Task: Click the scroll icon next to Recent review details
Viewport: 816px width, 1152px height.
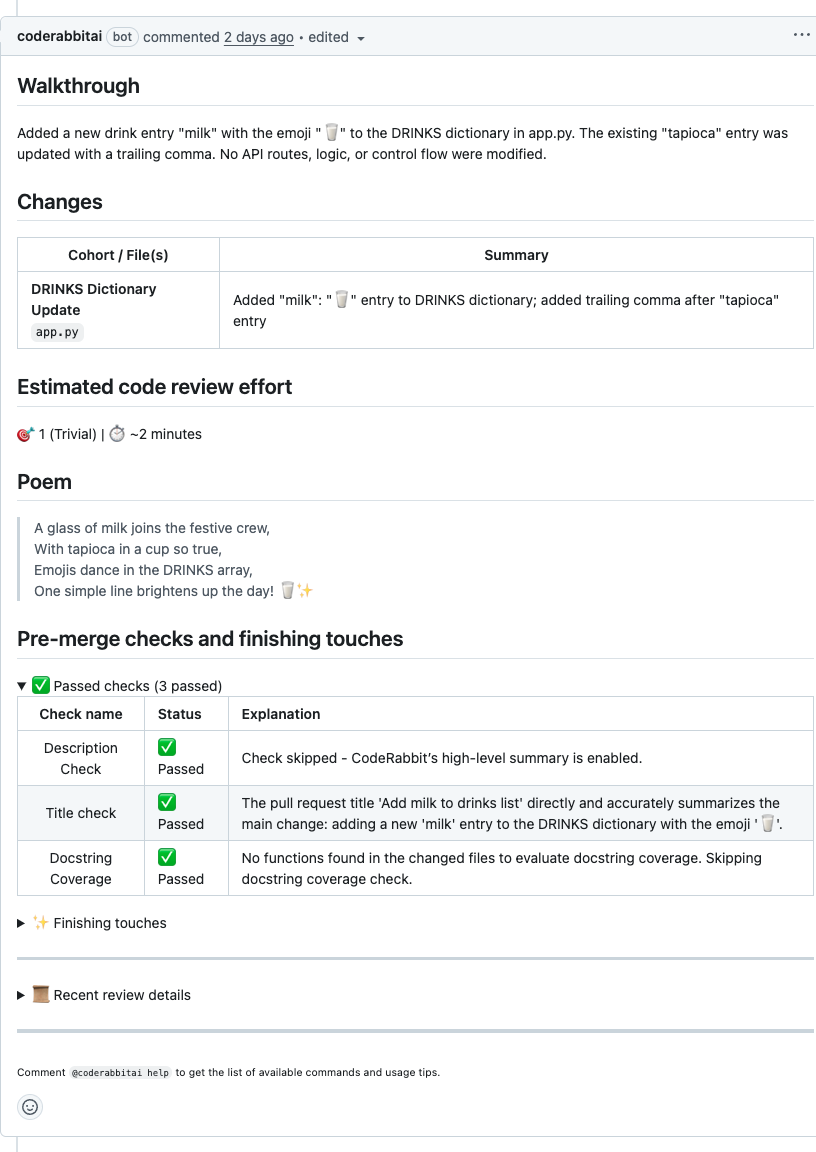Action: [x=40, y=994]
